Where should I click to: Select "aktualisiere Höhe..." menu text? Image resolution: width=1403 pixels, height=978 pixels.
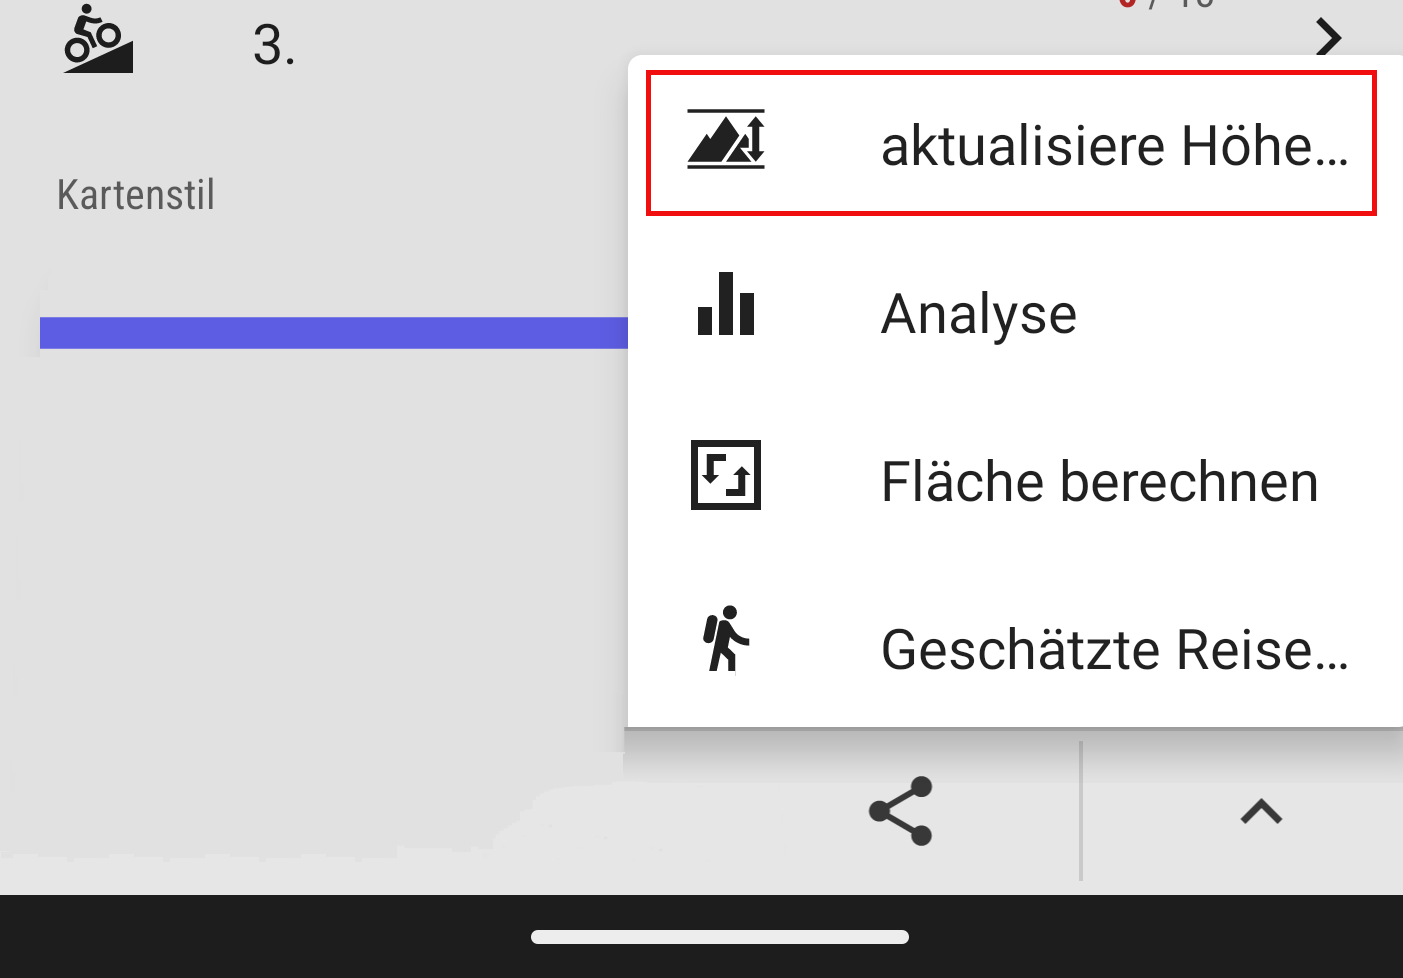(1114, 146)
